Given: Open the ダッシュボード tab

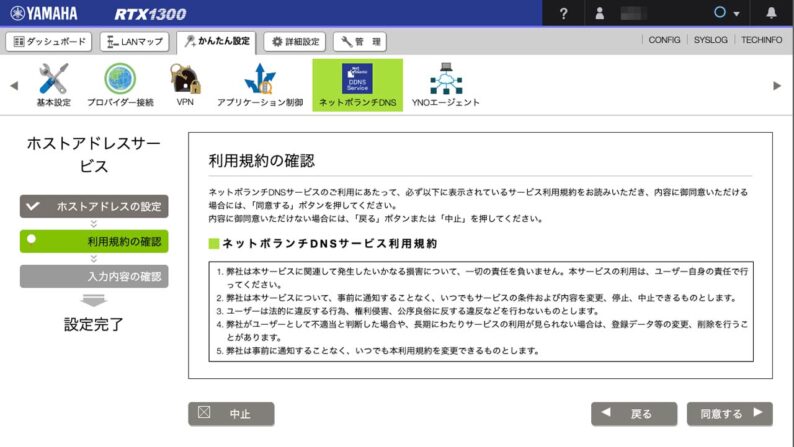Looking at the screenshot, I should [x=49, y=42].
